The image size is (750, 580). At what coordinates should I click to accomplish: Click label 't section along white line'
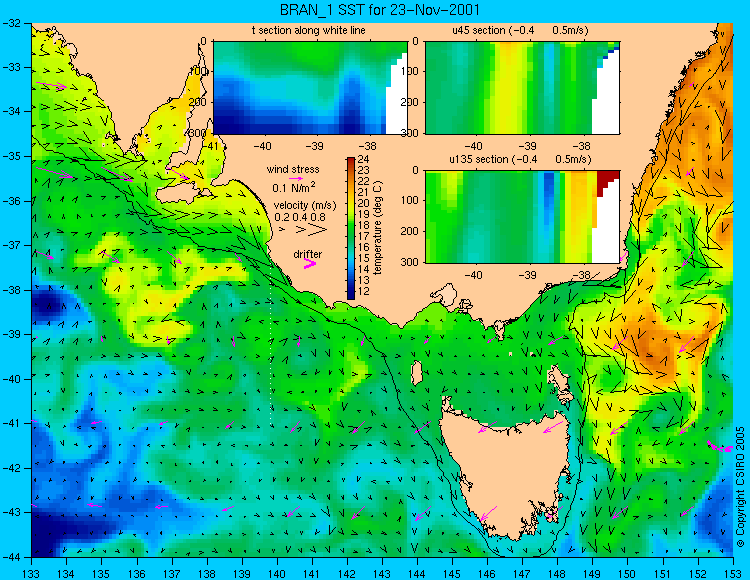click(x=309, y=30)
